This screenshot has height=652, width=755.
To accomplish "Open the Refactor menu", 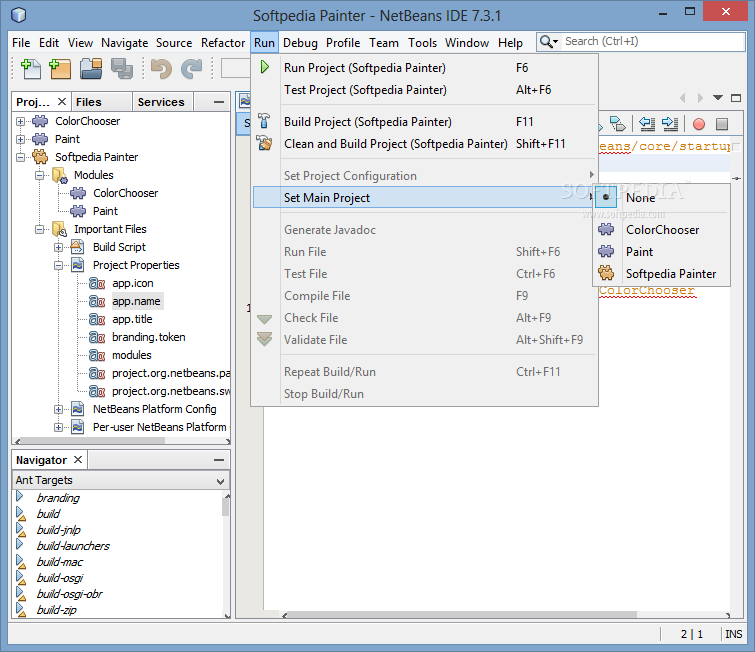I will coord(223,43).
